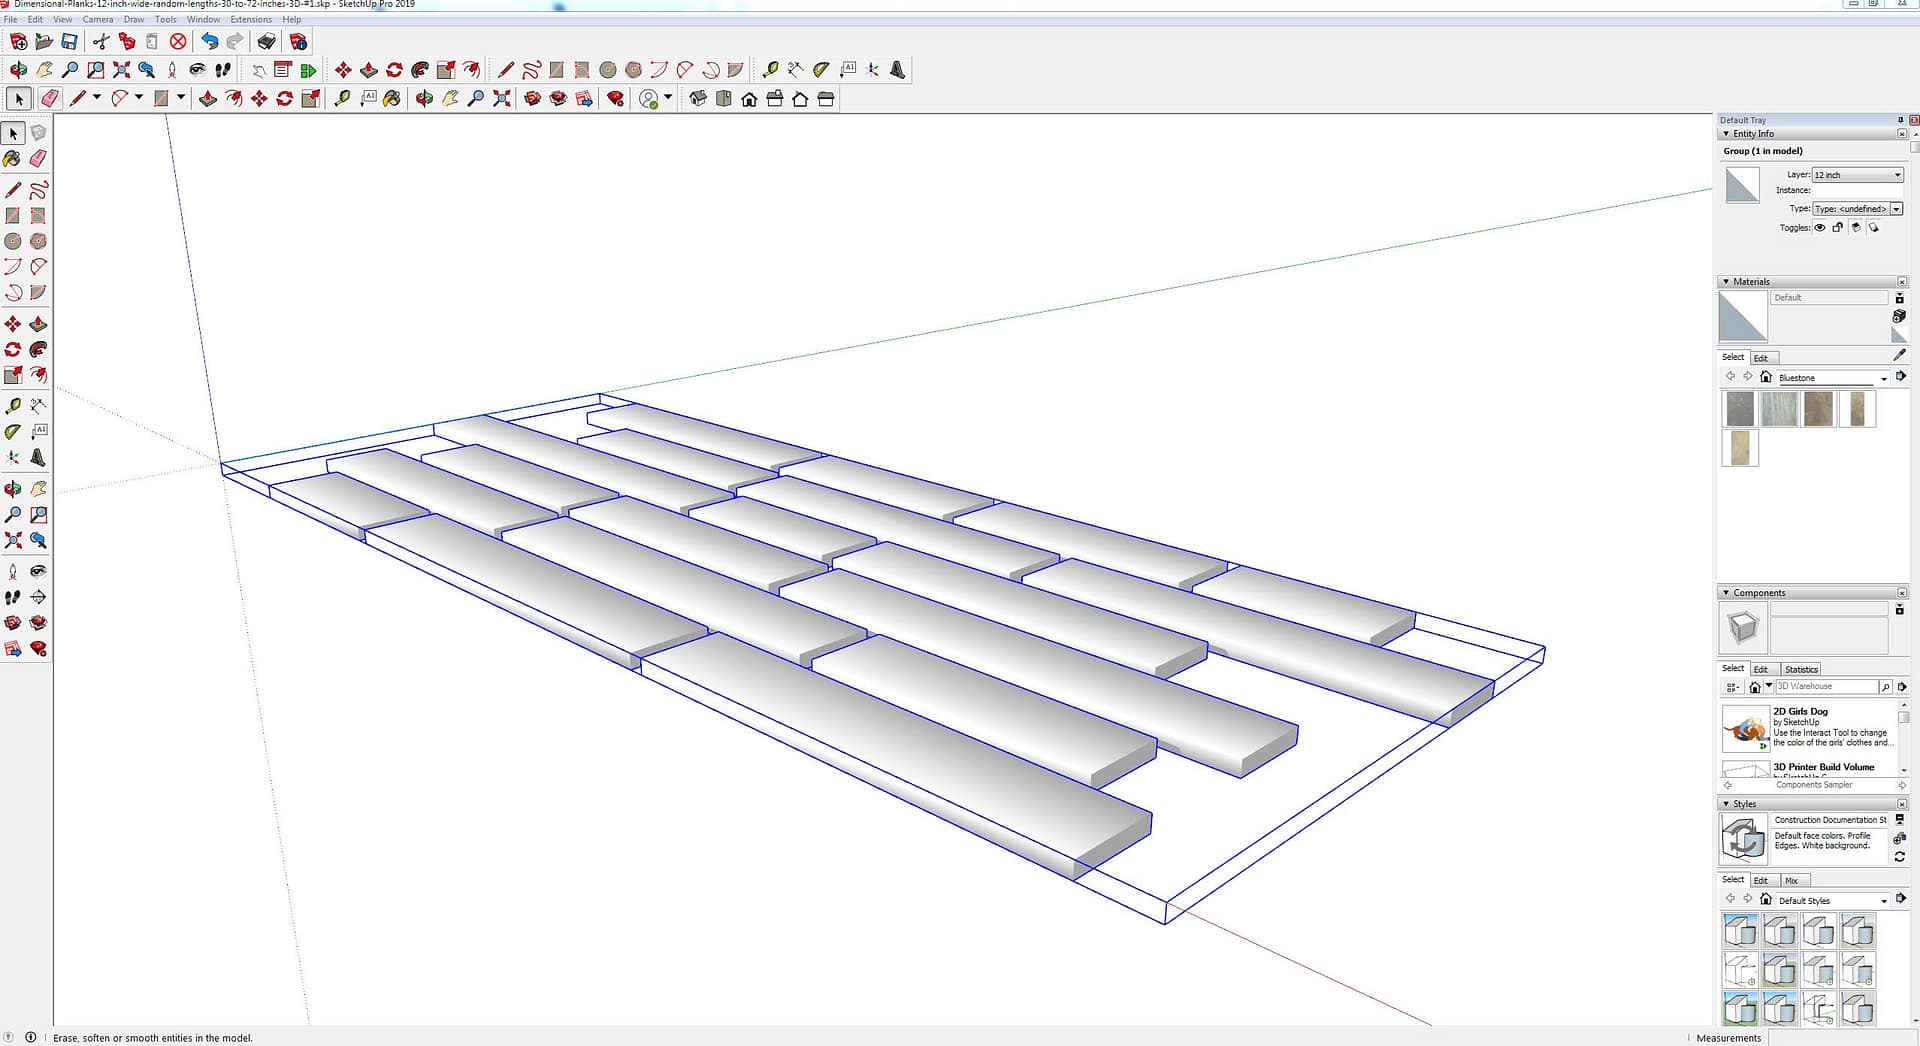Select the Tape Measure tool in left toolbar

12,406
